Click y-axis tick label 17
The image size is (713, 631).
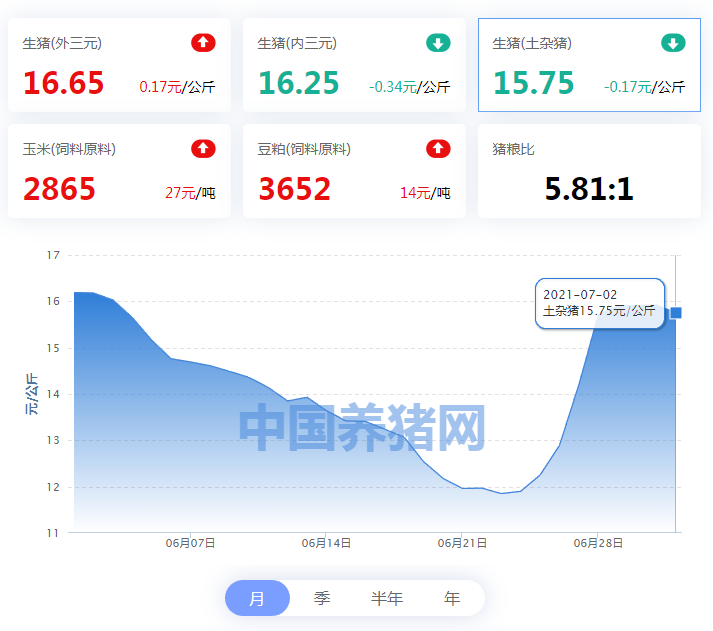click(53, 255)
